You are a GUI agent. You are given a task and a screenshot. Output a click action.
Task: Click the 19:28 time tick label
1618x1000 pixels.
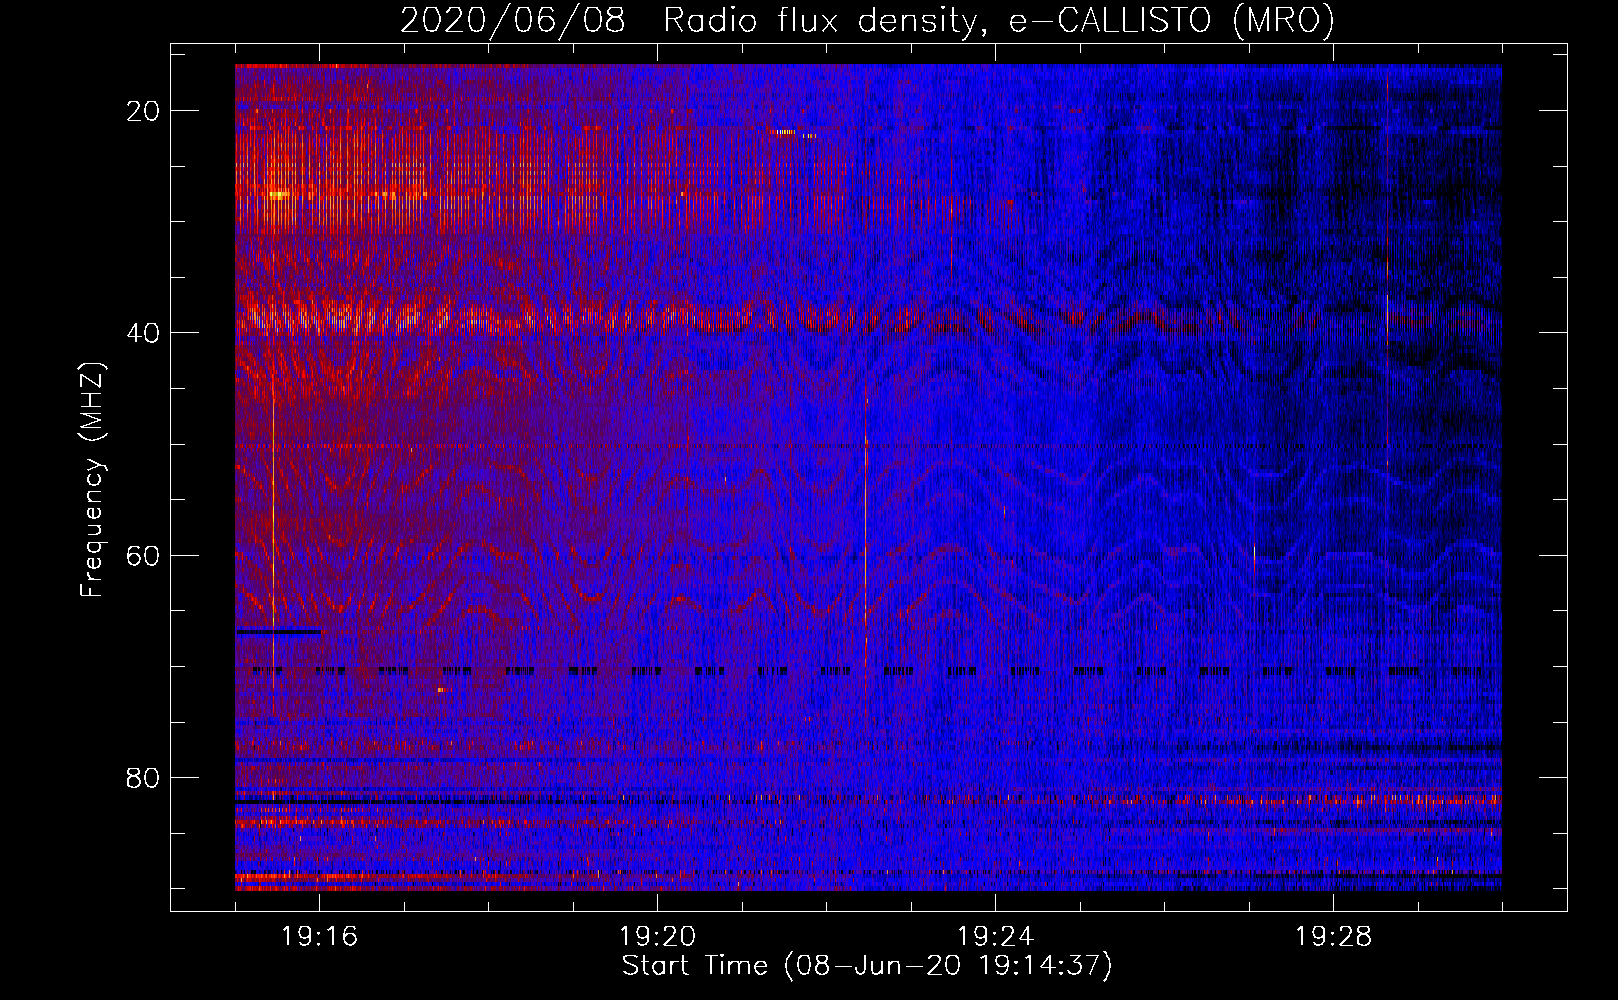(x=1334, y=937)
